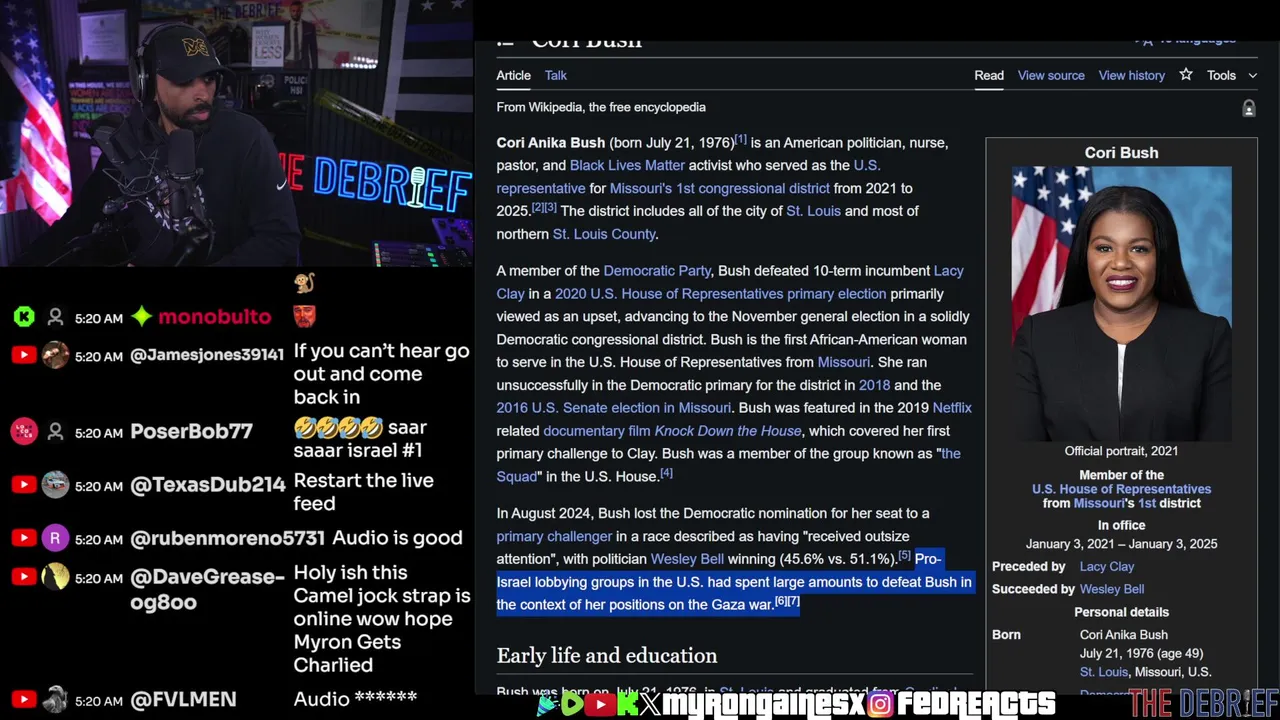Click the PoserBob77 username in chat
1280x720 pixels.
pos(192,431)
